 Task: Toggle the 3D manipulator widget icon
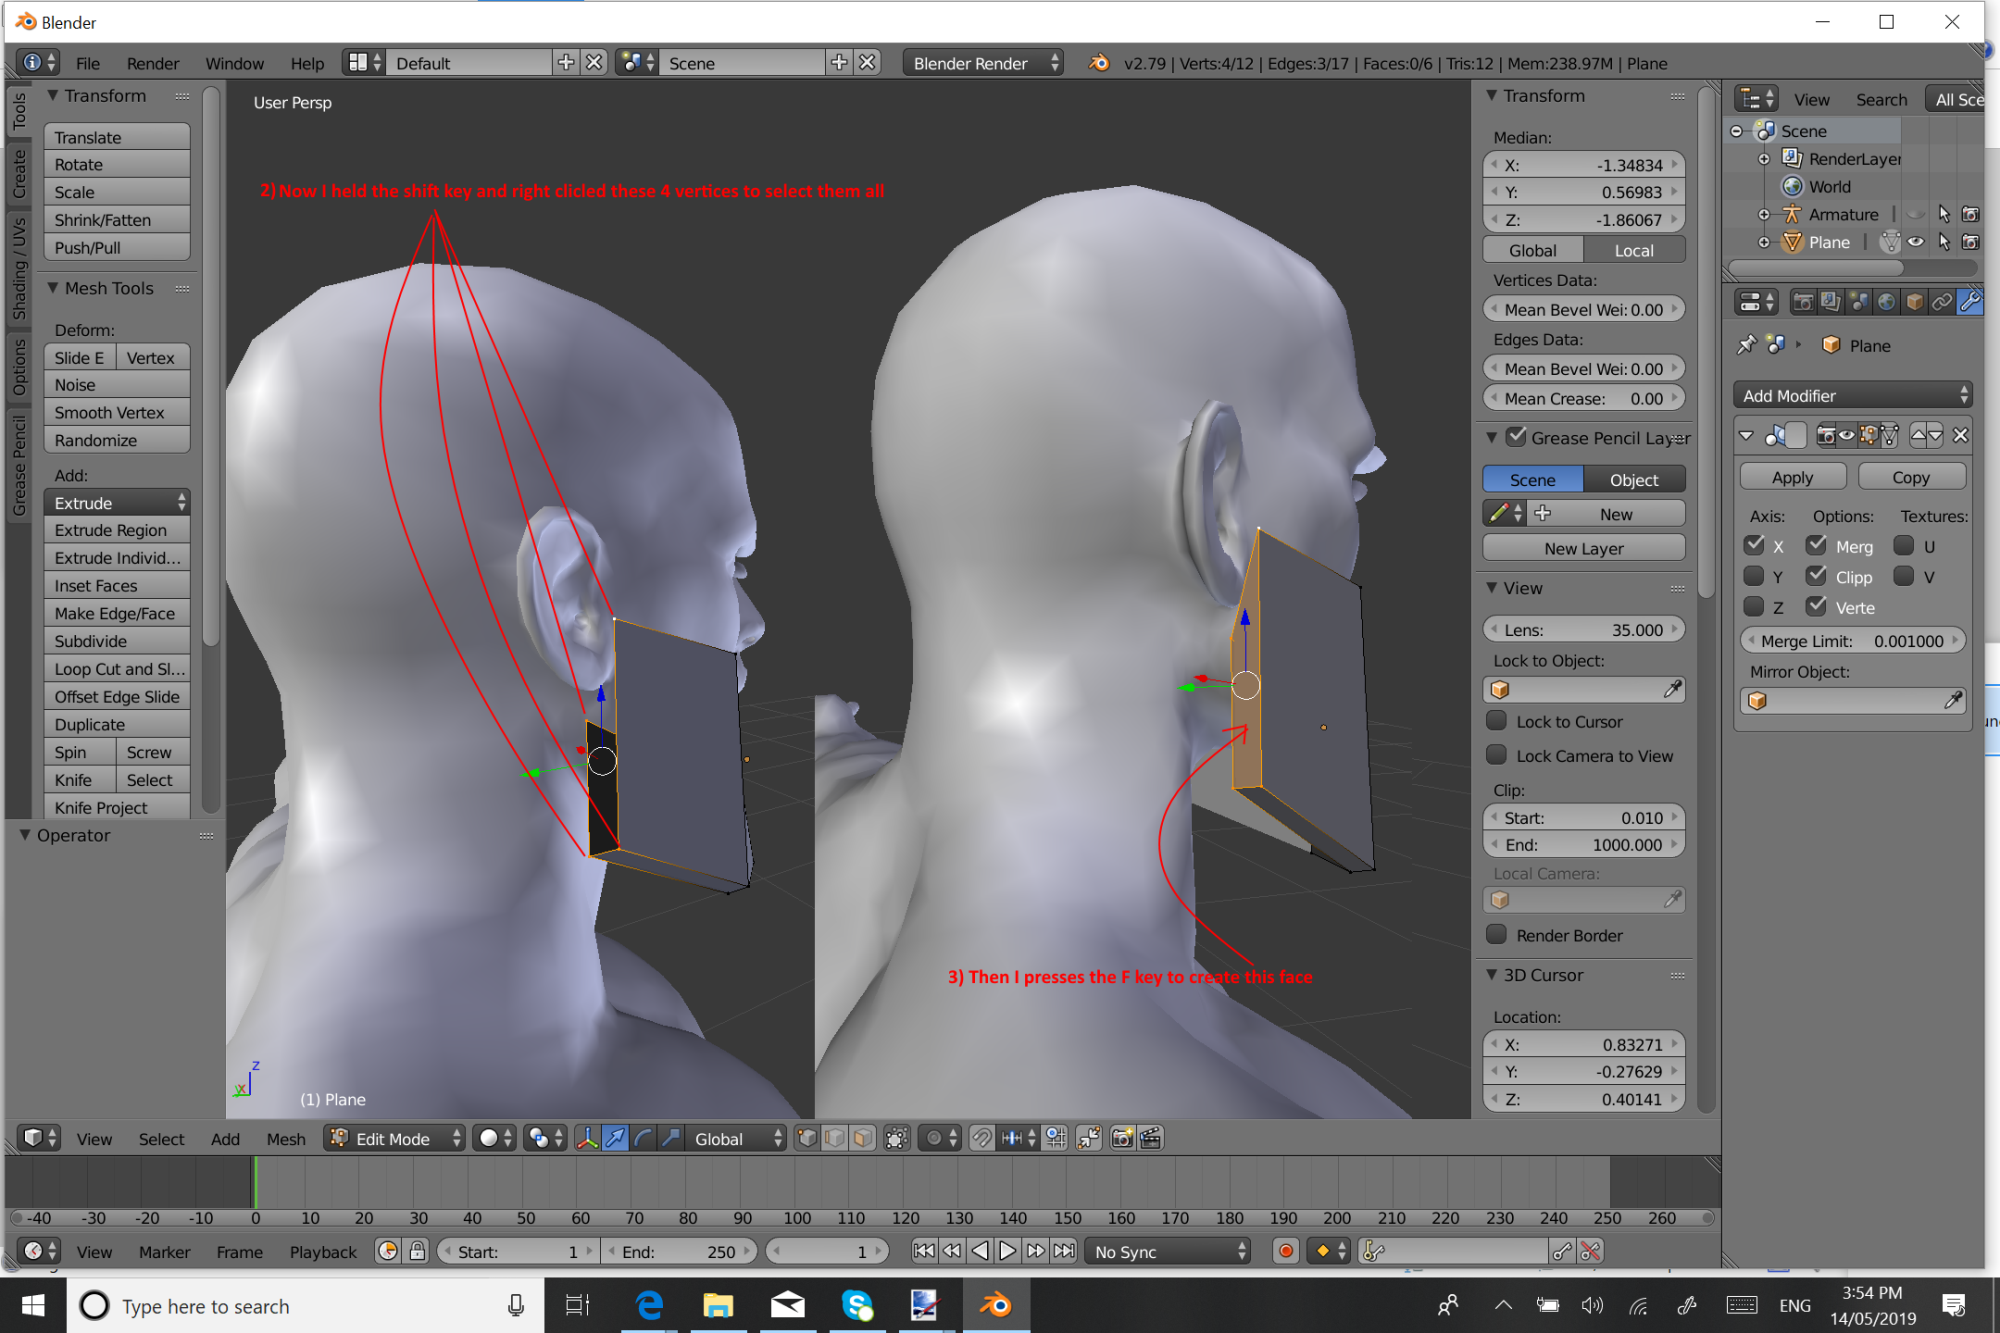pos(587,1138)
